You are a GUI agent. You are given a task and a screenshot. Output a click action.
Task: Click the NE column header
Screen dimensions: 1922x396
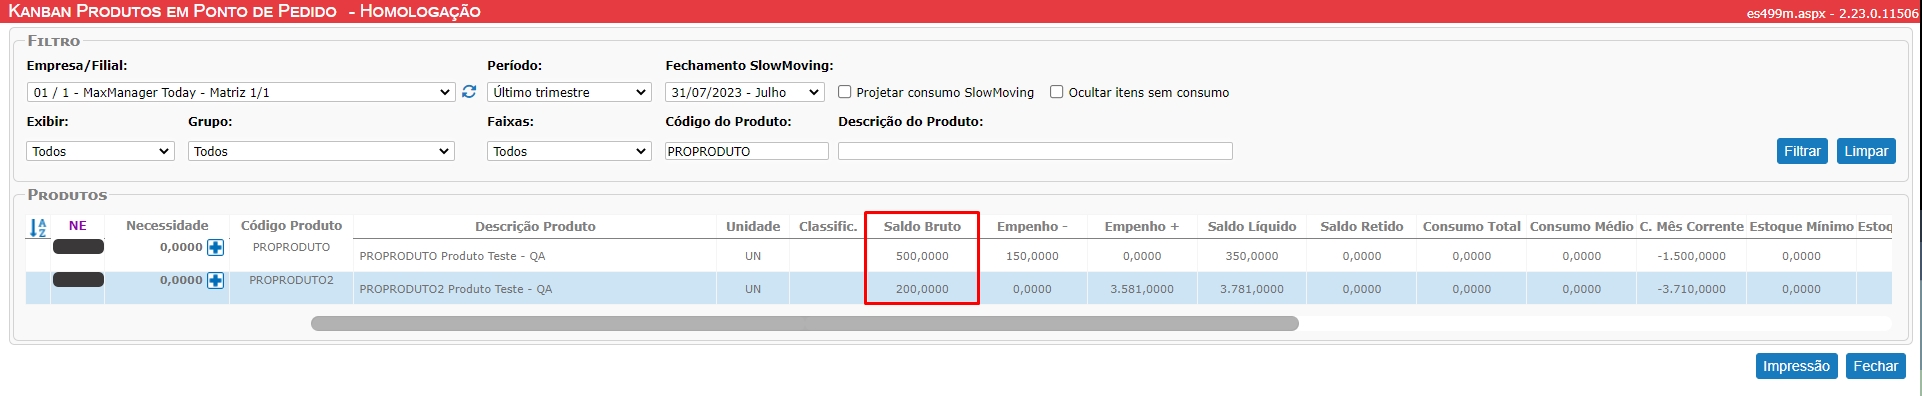[x=78, y=226]
